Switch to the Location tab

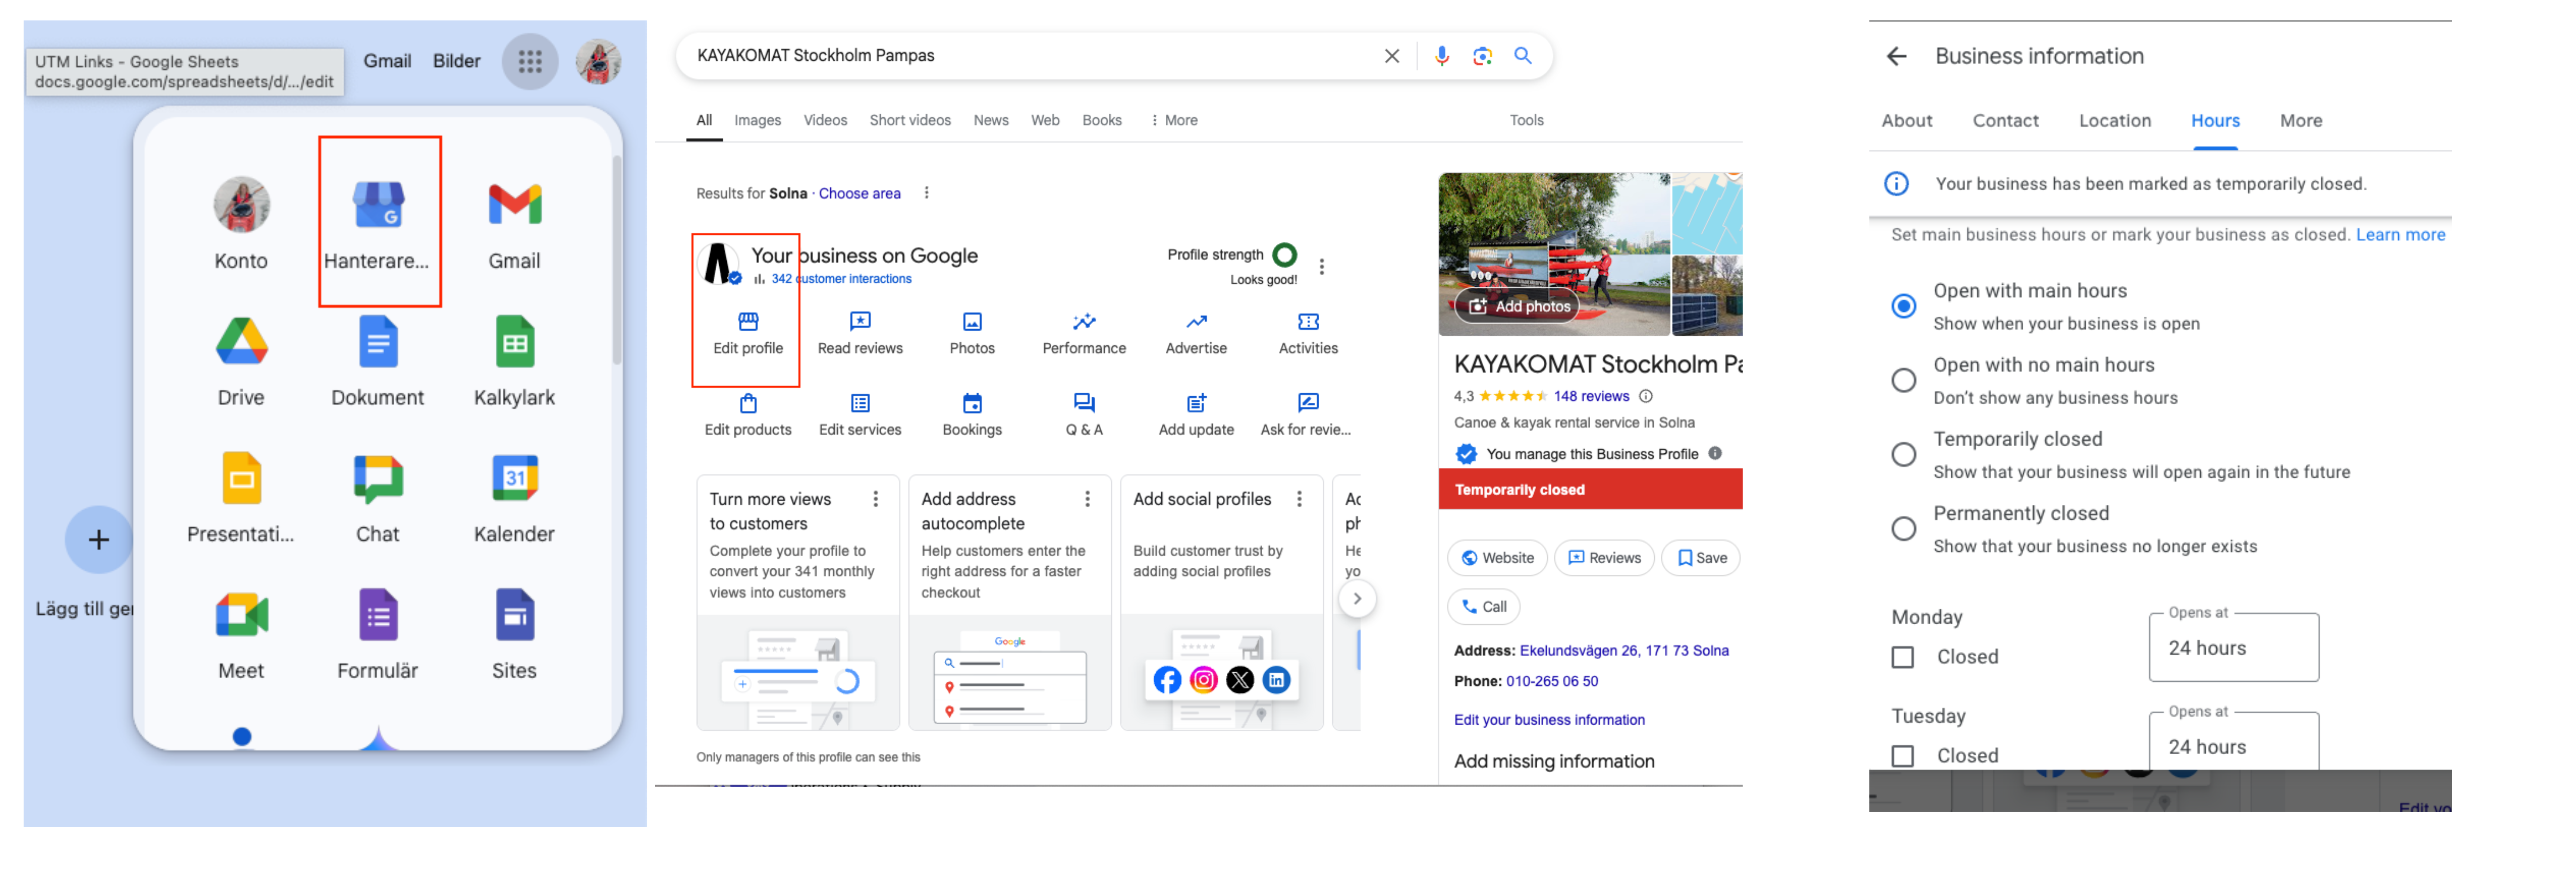(x=2114, y=120)
